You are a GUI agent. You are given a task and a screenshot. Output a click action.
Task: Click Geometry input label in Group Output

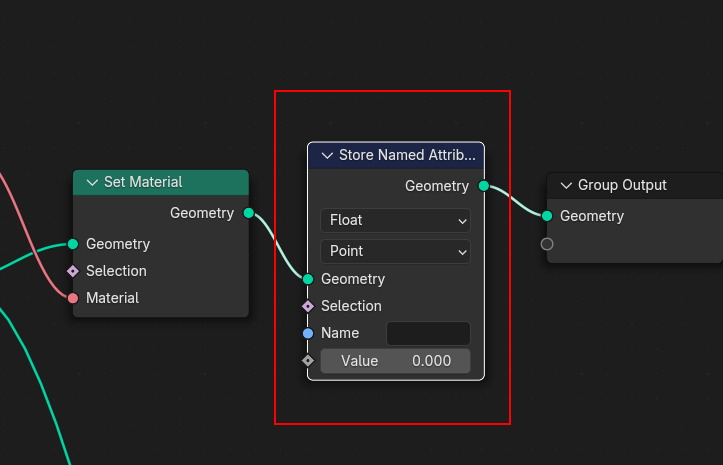point(592,216)
